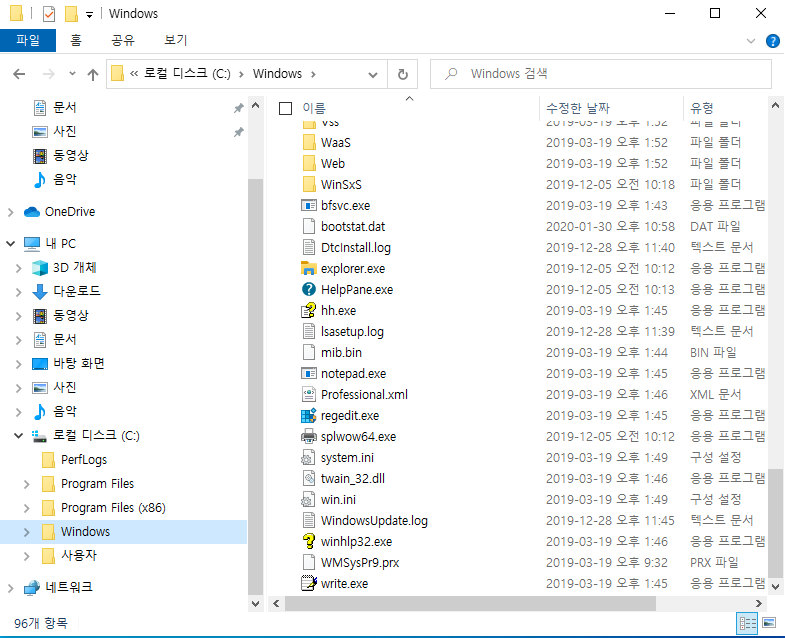Screen dimensions: 785x638
Task: Click Professional.xml icon
Action: (309, 395)
